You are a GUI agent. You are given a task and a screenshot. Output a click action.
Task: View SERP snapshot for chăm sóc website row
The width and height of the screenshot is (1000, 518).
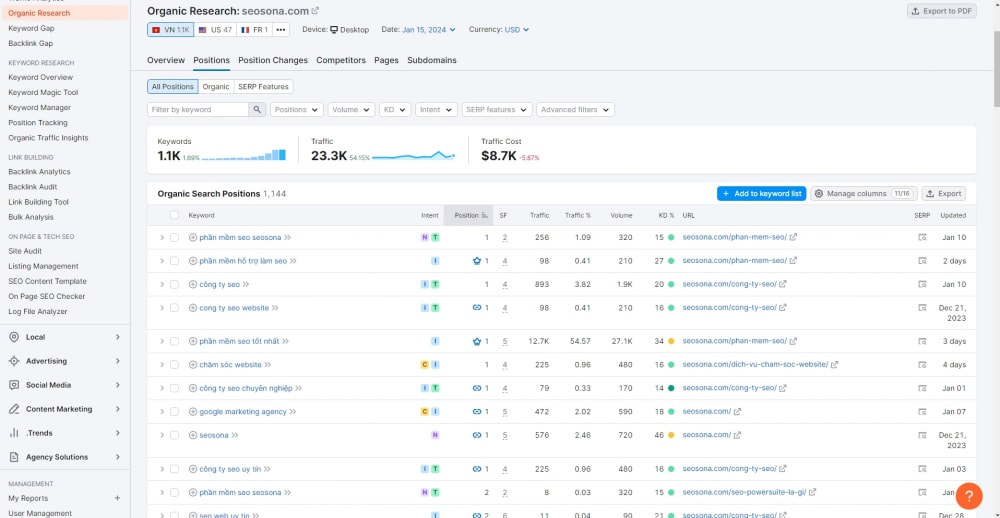click(x=922, y=365)
